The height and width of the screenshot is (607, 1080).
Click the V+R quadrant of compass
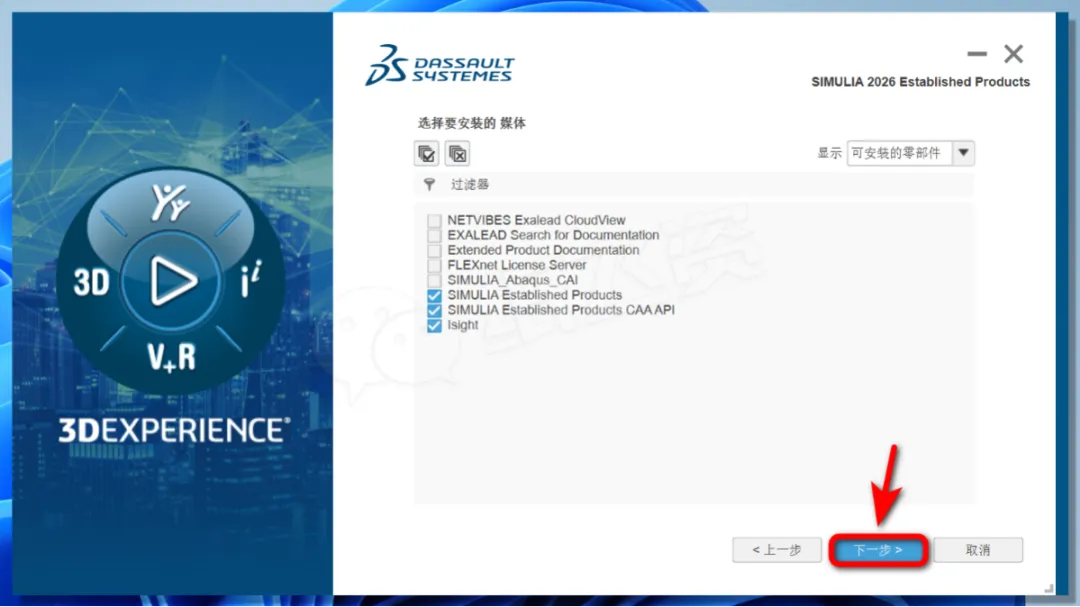coord(172,358)
